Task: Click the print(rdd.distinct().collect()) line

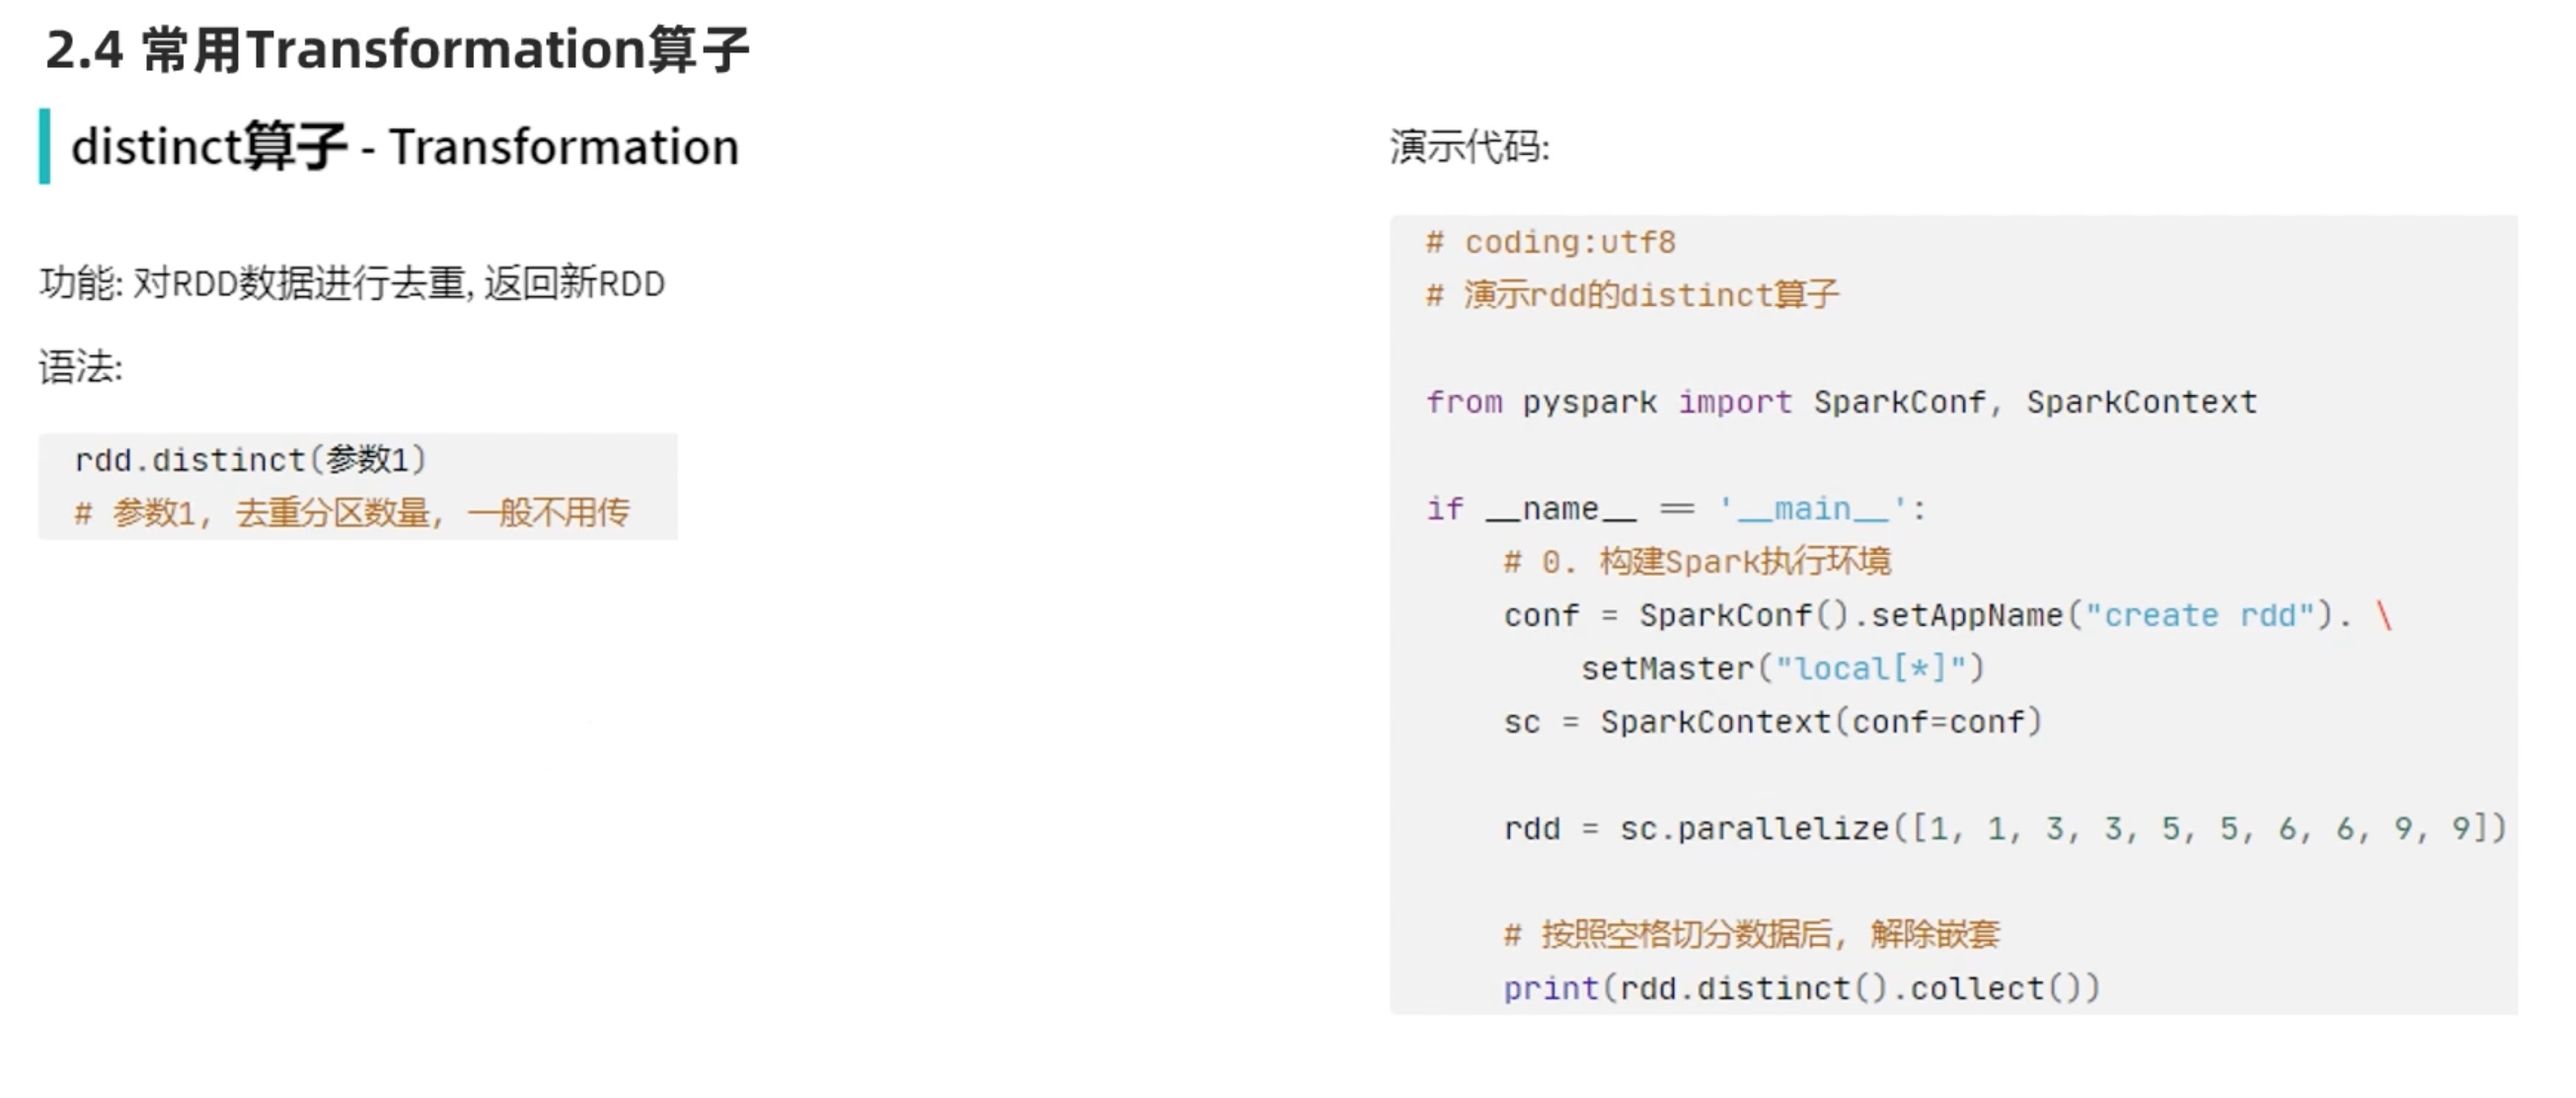Action: 1801,989
